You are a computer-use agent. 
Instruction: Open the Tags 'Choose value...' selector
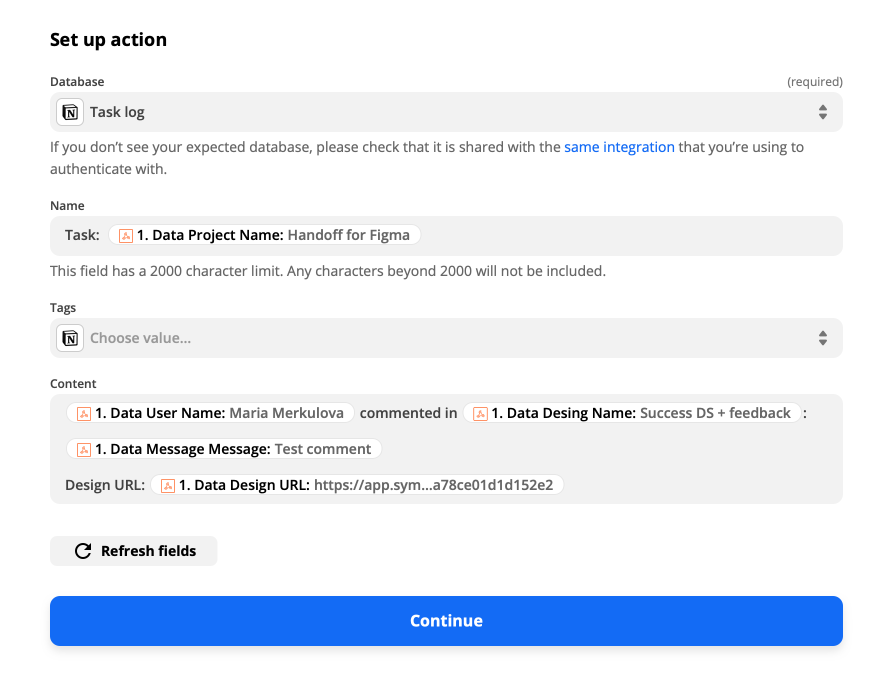[x=446, y=338]
